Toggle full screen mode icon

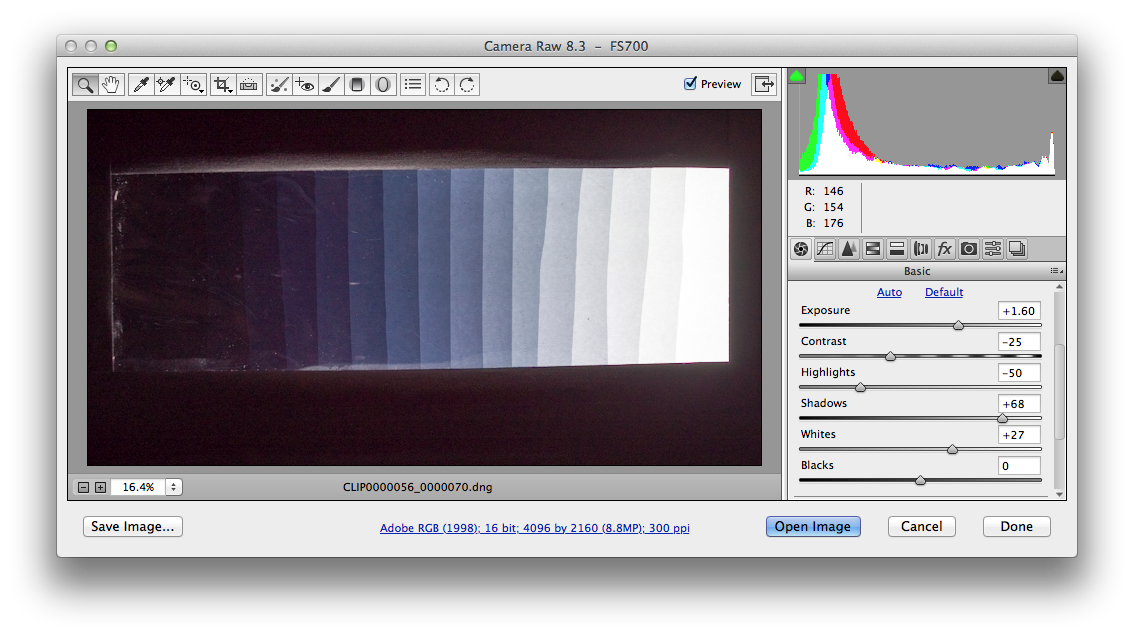[764, 84]
